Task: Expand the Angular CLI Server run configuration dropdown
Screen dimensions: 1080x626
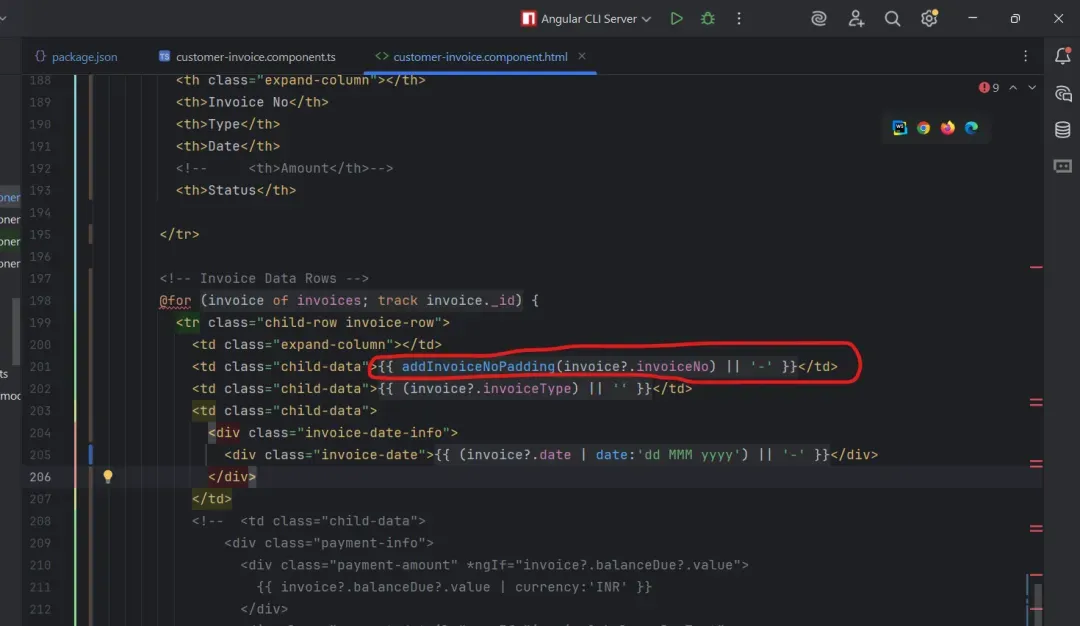Action: [x=646, y=19]
